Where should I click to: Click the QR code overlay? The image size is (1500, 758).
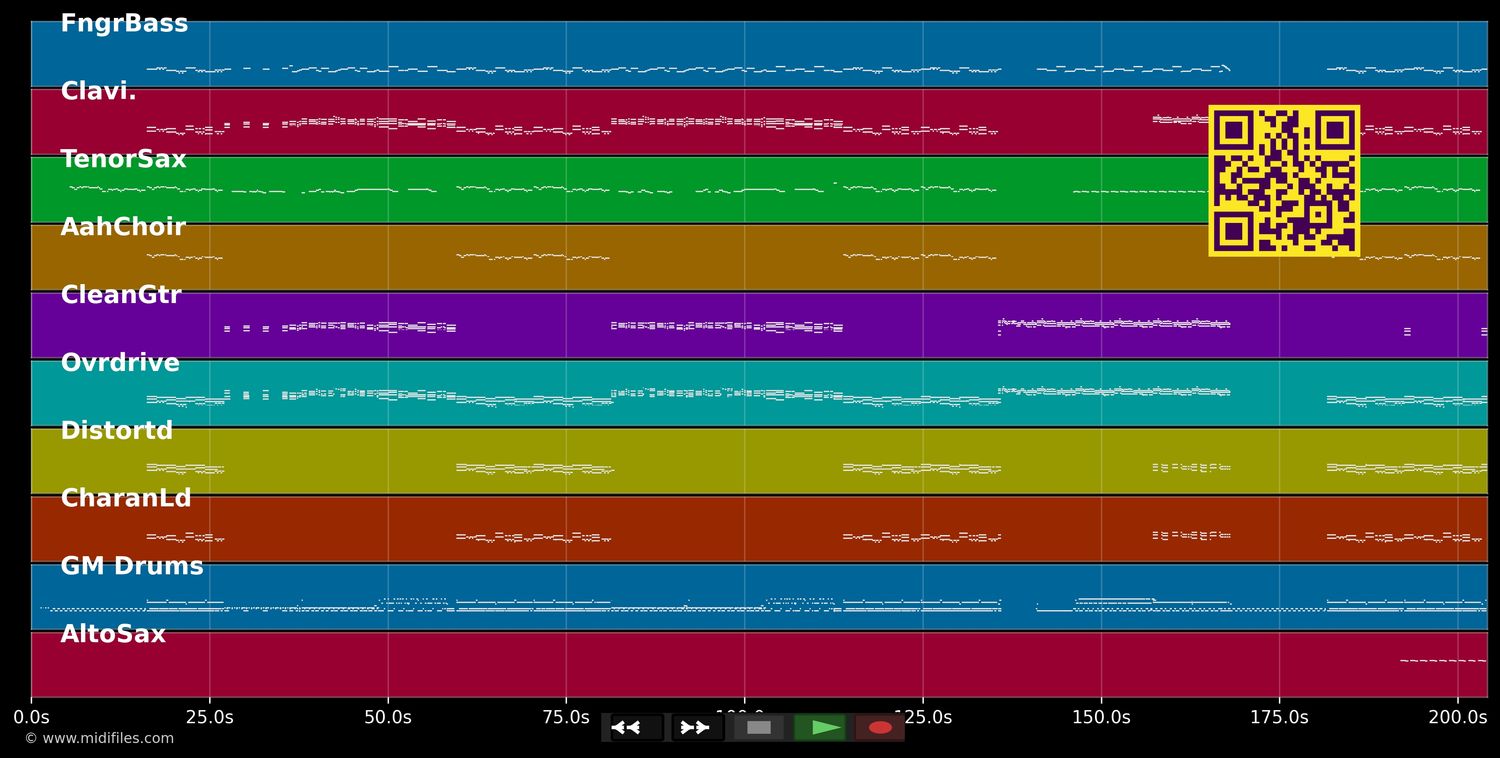[1284, 180]
